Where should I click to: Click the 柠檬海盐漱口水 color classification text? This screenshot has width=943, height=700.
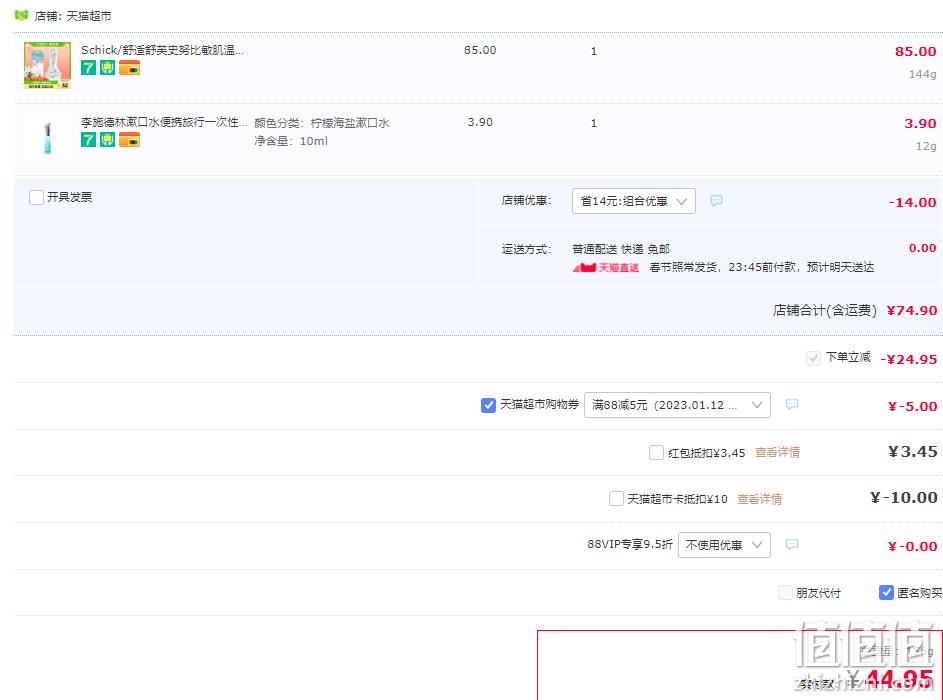point(322,123)
